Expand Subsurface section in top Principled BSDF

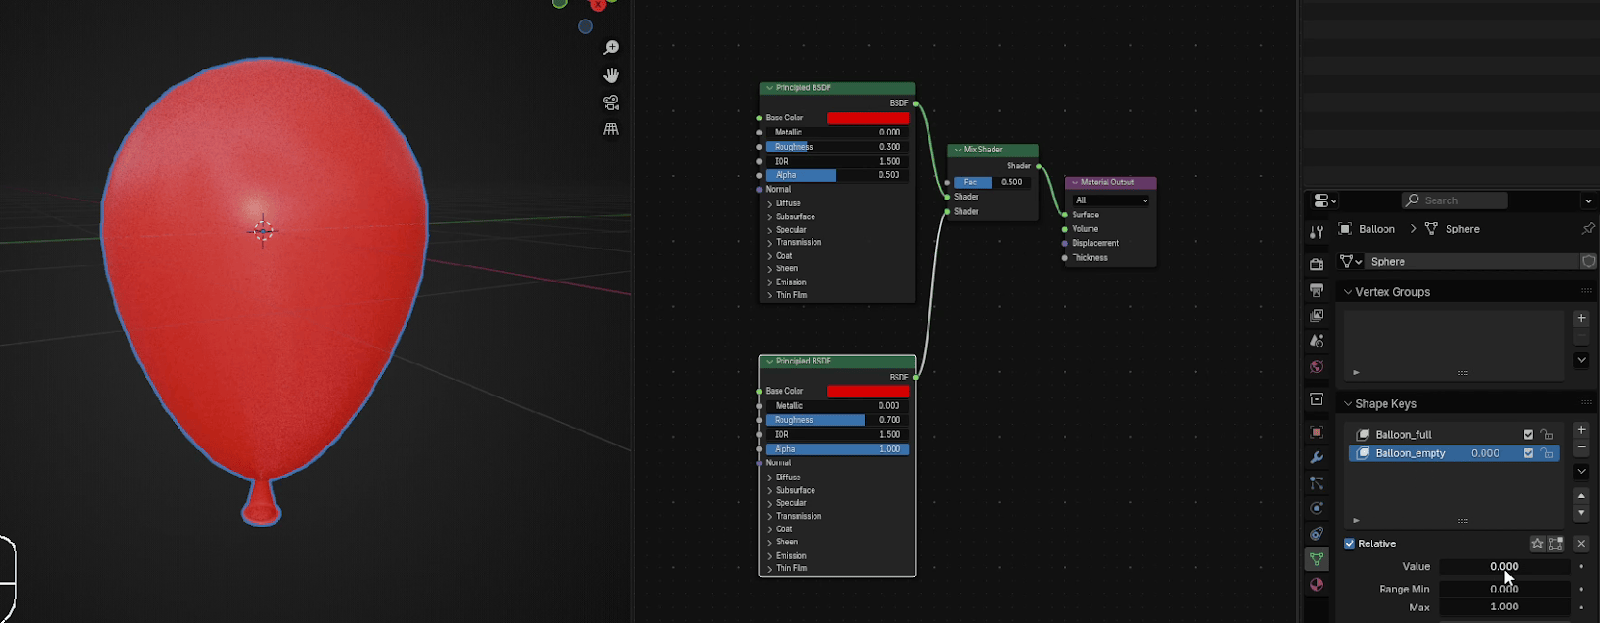(x=795, y=216)
